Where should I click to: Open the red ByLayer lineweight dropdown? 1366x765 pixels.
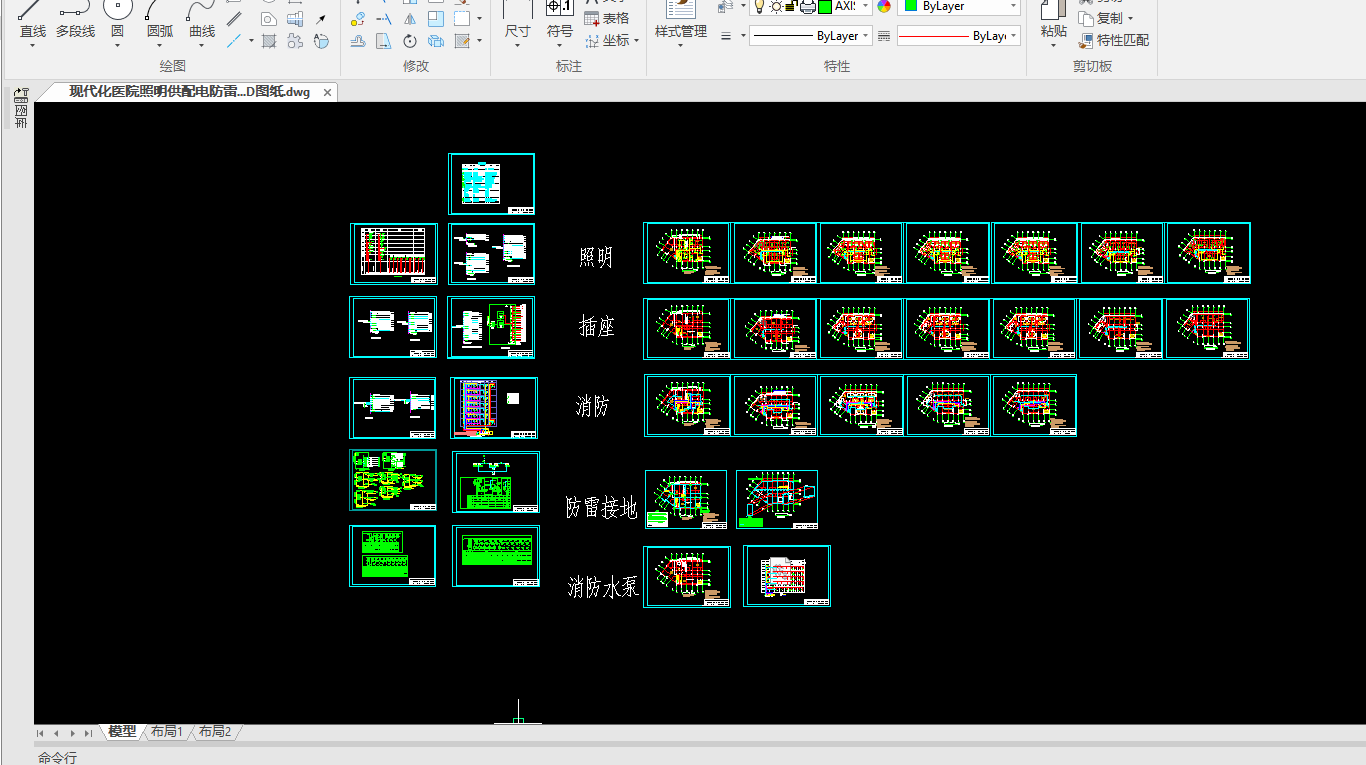[1013, 36]
